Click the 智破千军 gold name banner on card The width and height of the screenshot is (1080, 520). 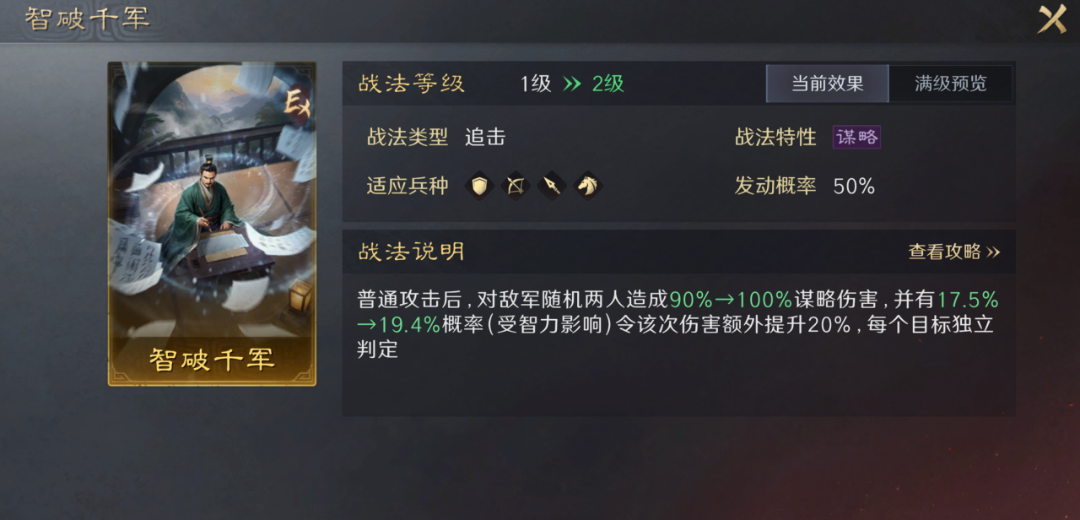pyautogui.click(x=212, y=360)
